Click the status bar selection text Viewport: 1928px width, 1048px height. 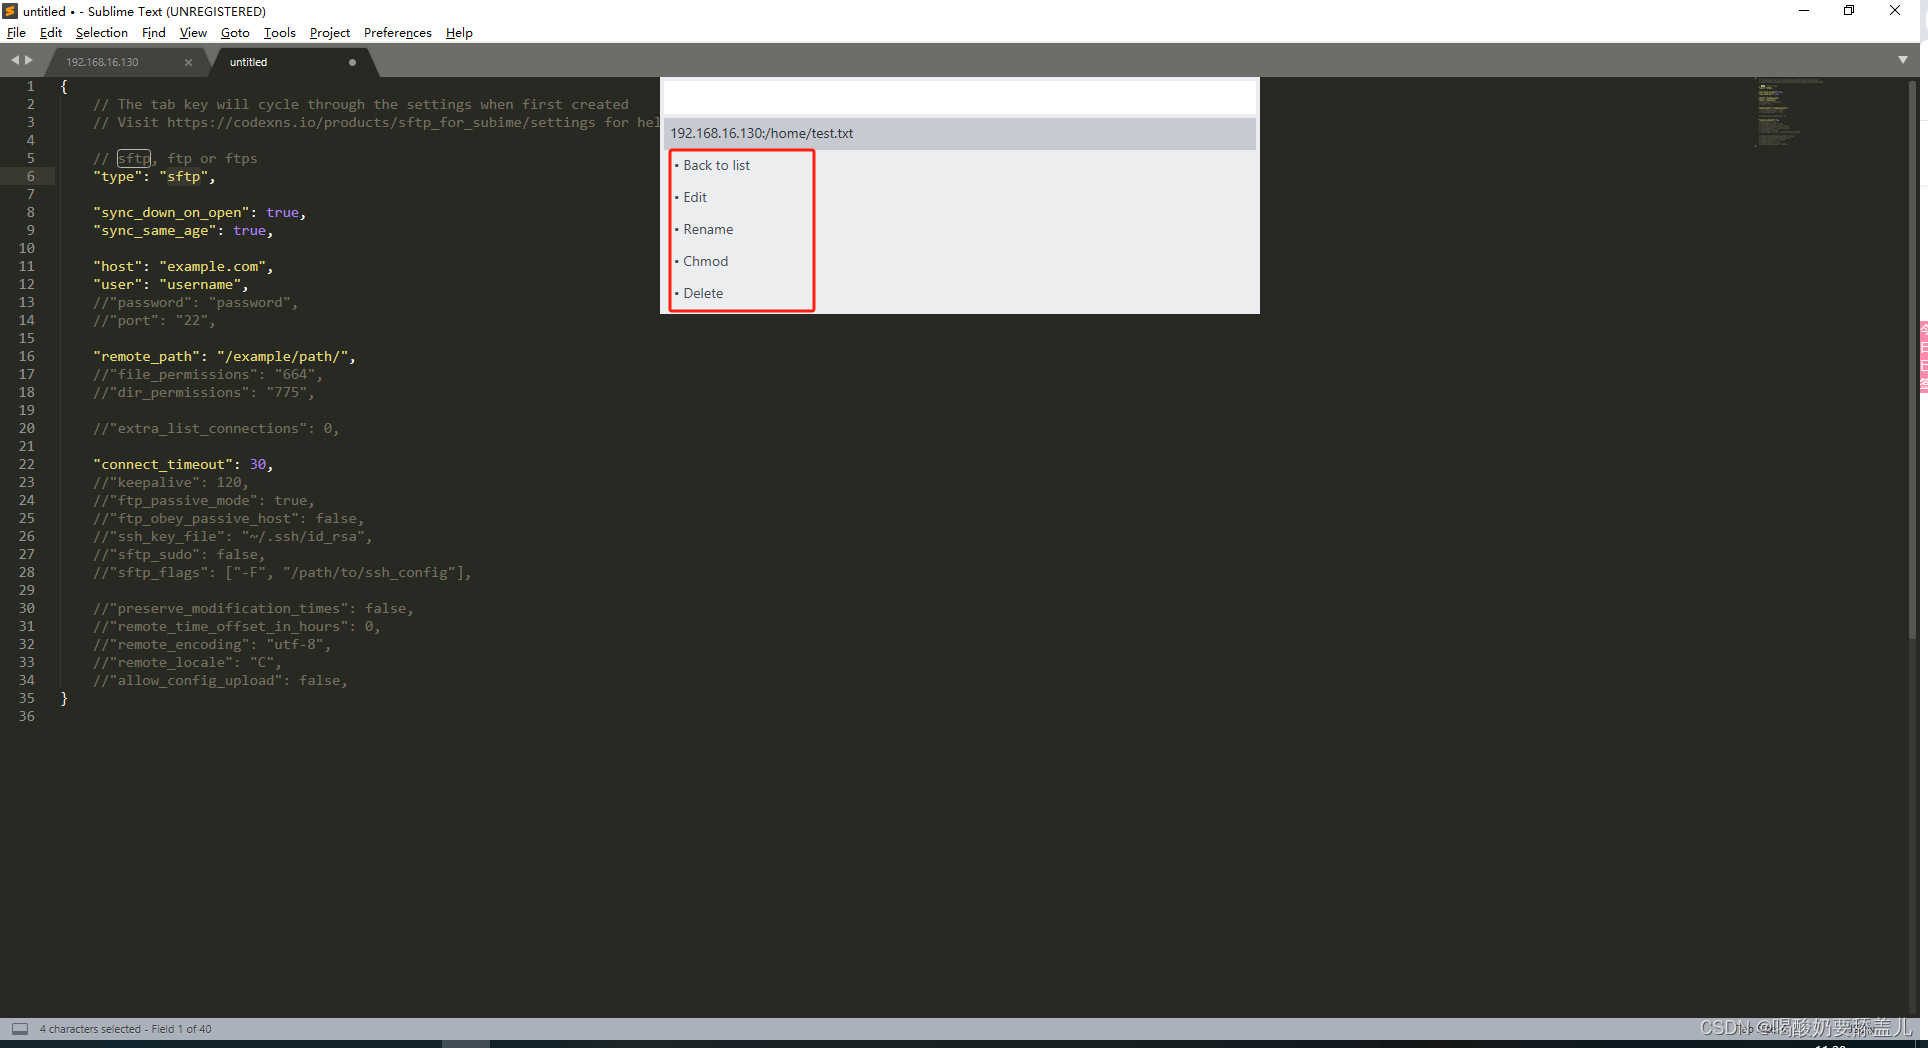[125, 1028]
